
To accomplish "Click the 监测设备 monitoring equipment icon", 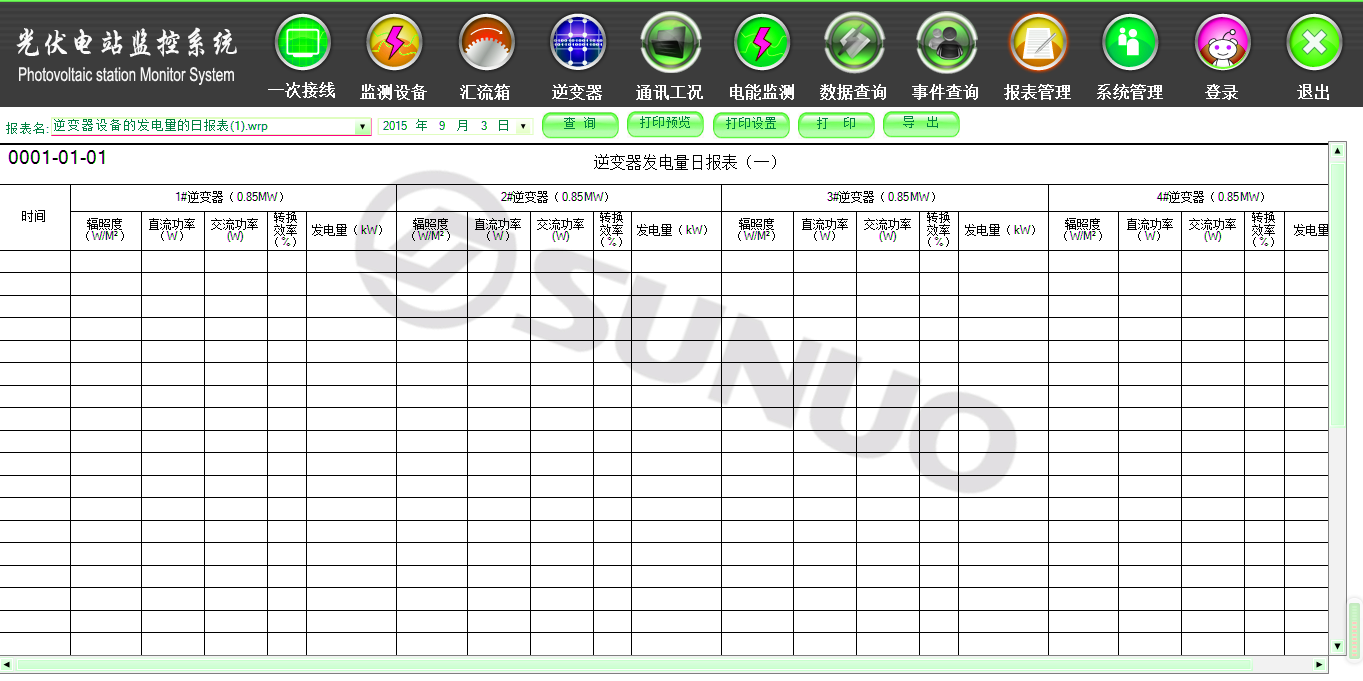I will point(394,43).
